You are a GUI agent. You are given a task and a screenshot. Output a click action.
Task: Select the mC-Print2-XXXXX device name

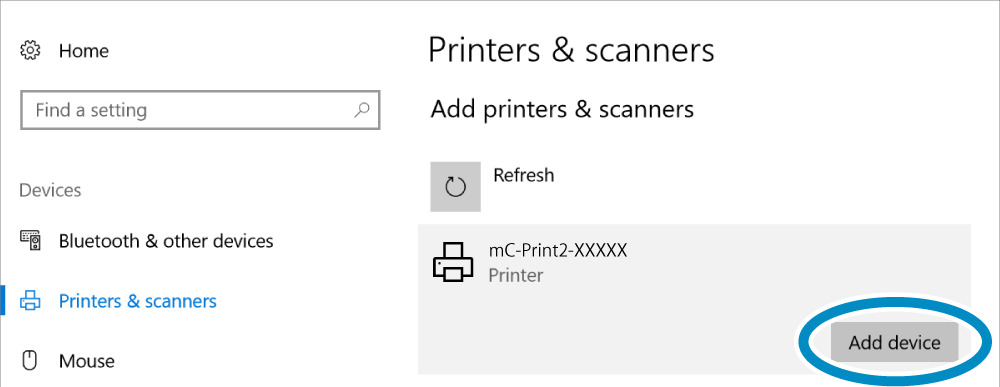558,250
